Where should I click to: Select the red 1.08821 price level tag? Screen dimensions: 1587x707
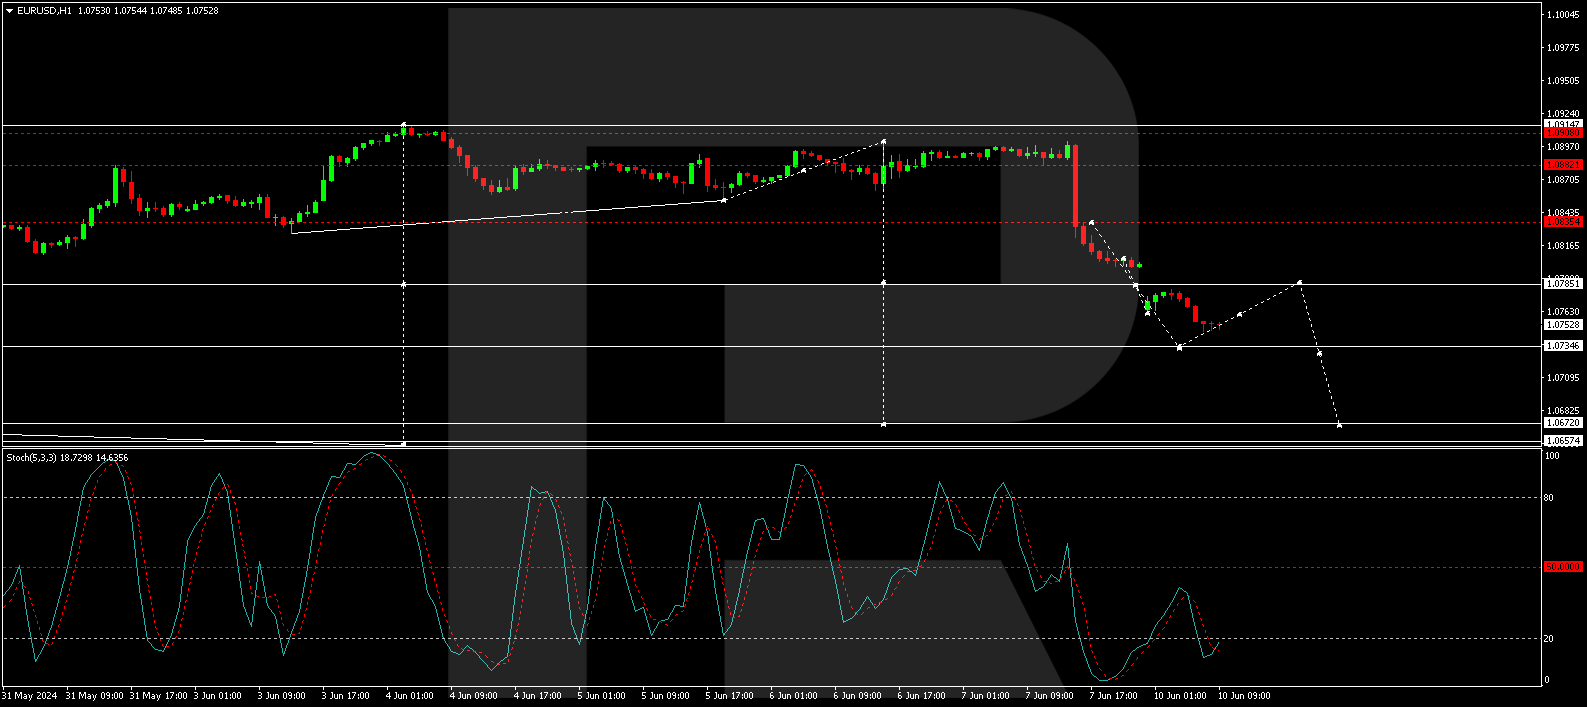click(x=1563, y=165)
